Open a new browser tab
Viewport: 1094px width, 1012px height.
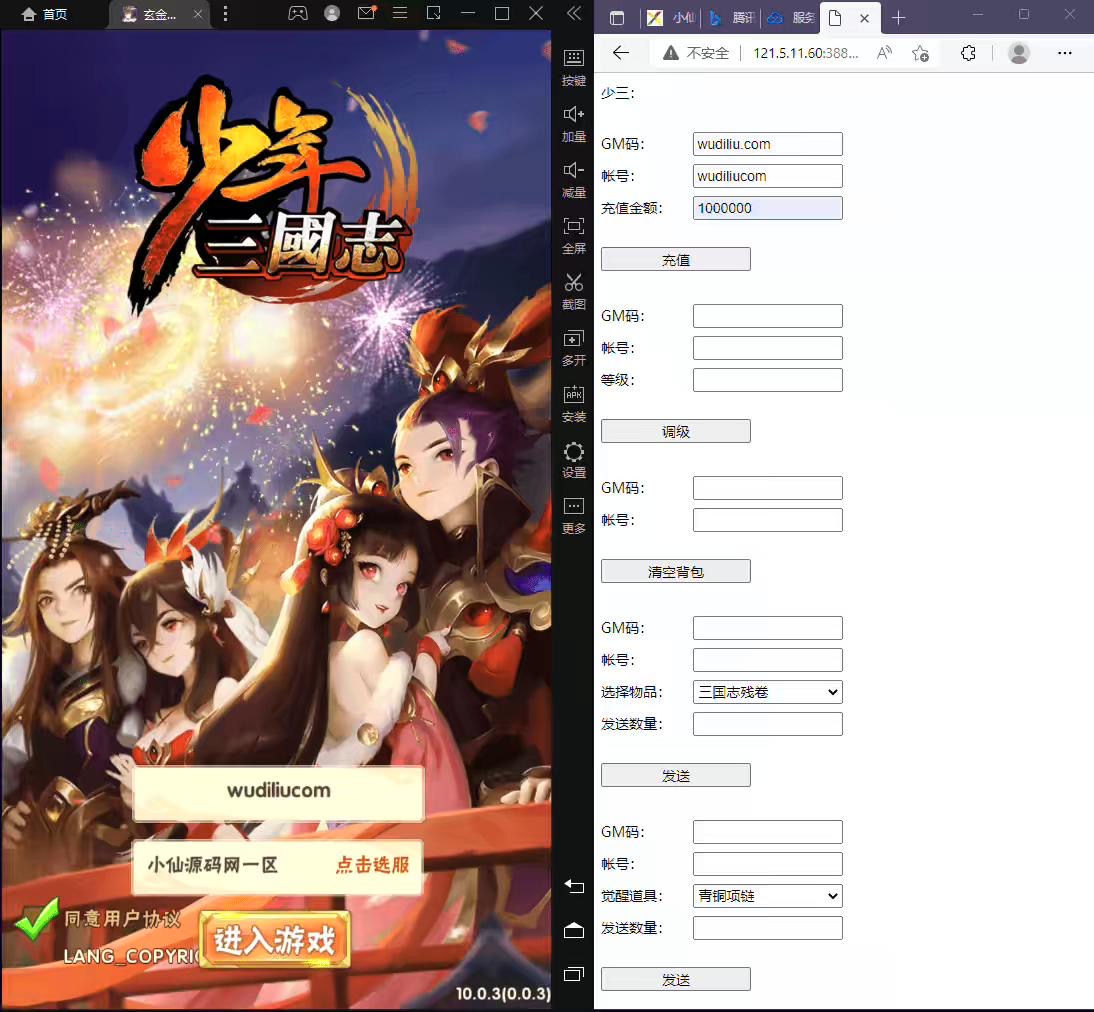tap(899, 18)
